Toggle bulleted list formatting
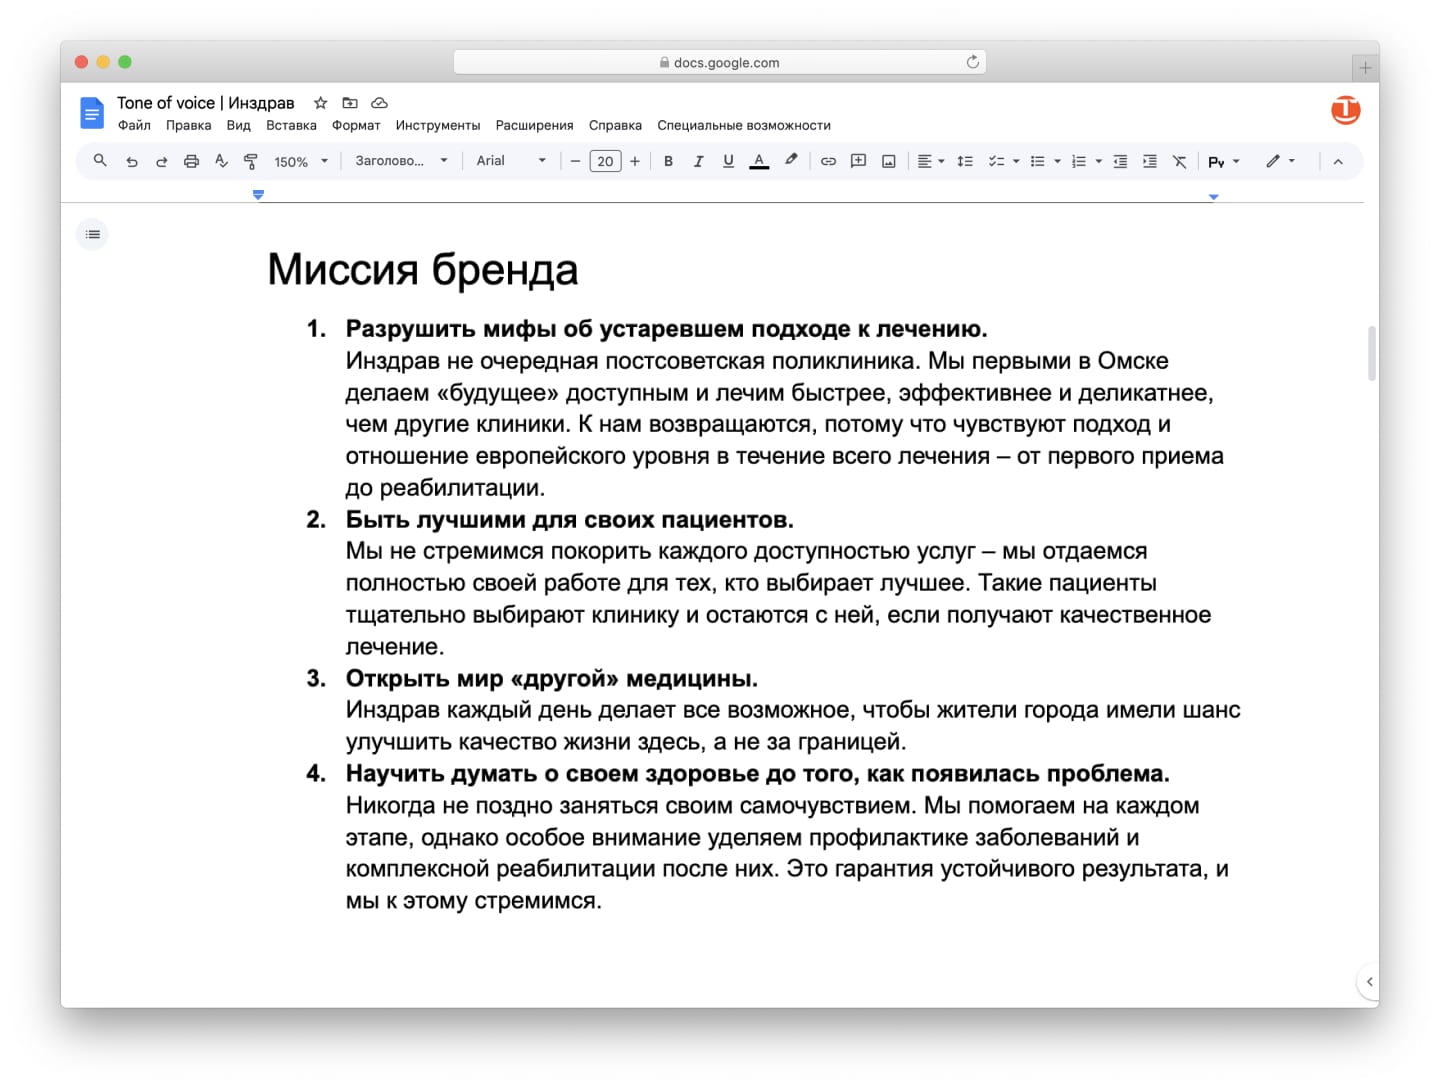Screen dimensions: 1440x1090 pos(1038,161)
